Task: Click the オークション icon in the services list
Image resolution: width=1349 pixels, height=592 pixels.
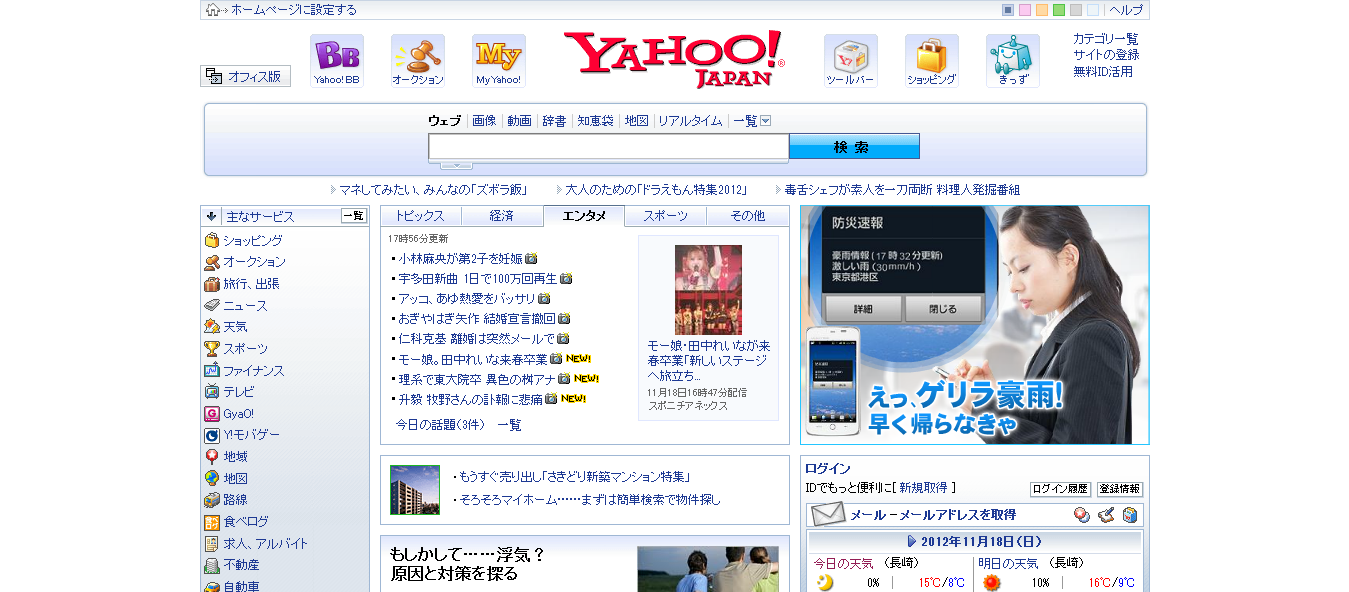Action: pos(212,262)
